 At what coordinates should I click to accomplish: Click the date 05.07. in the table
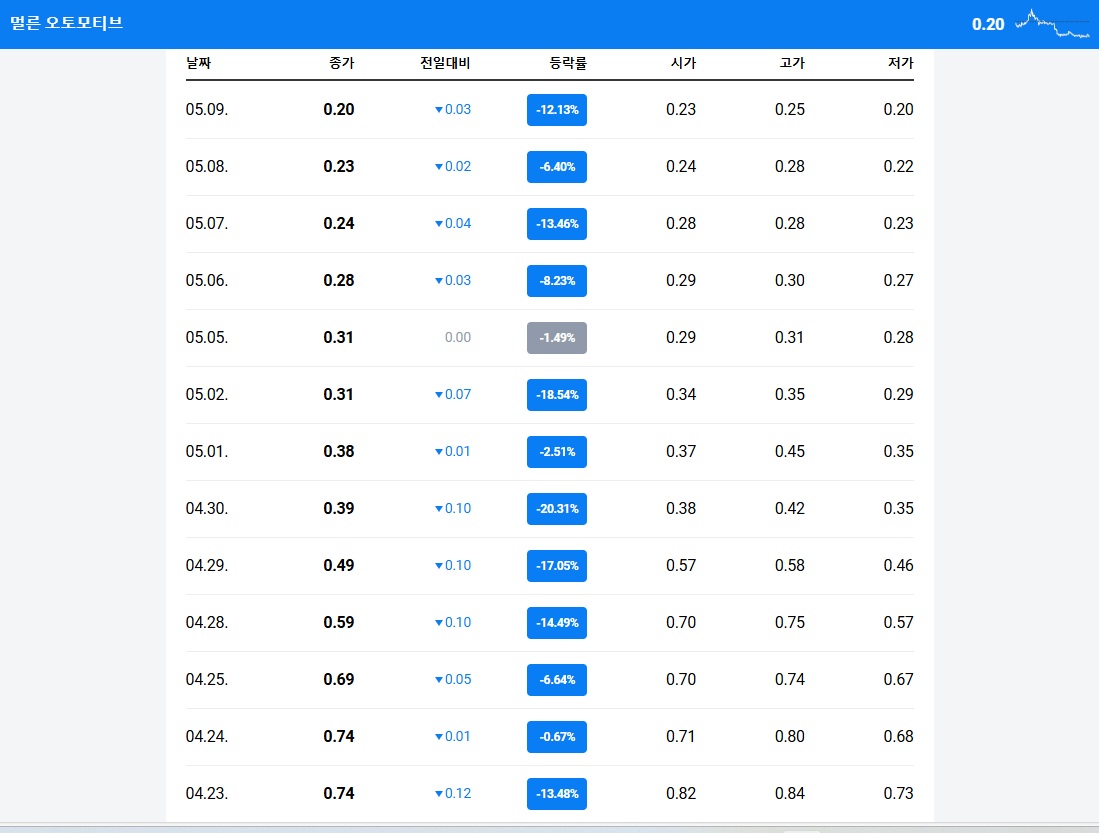207,223
